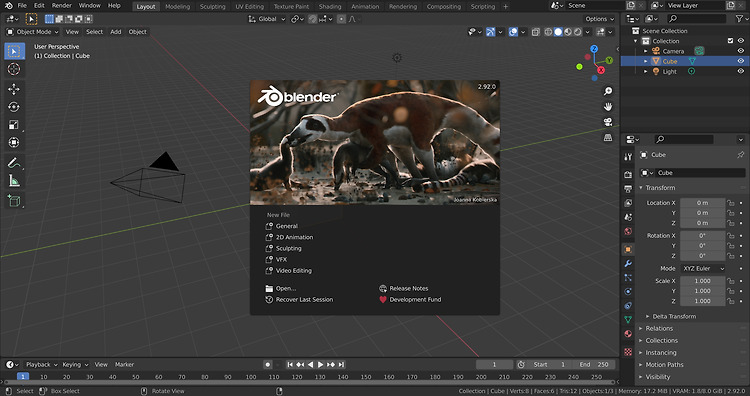
Task: Select the Add Cube tool
Action: tap(14, 201)
